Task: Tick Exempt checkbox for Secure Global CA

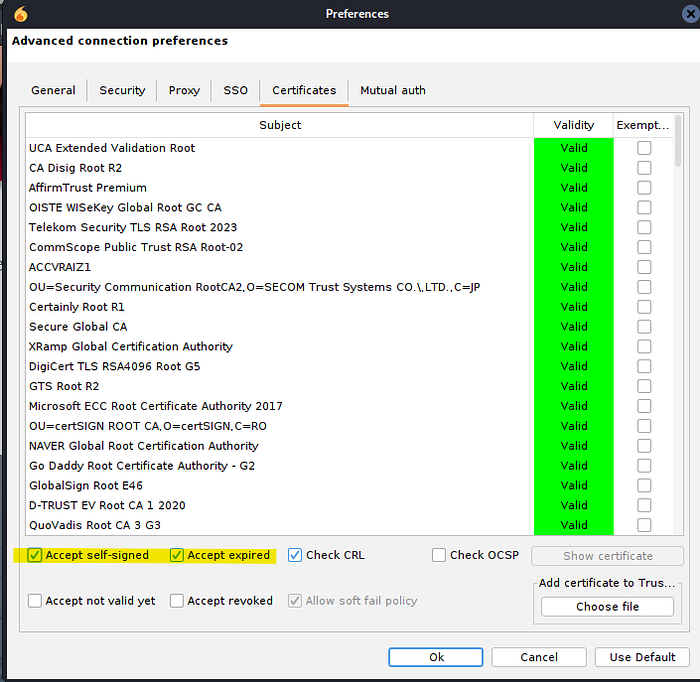Action: coord(644,327)
